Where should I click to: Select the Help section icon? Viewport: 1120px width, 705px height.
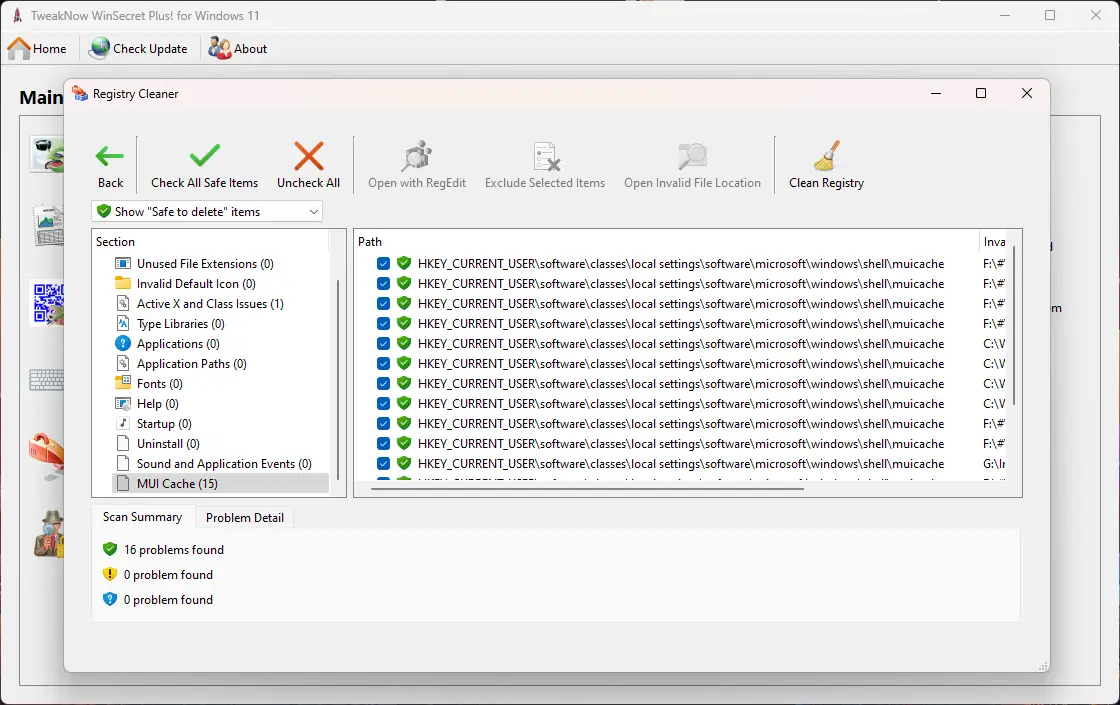(x=123, y=404)
